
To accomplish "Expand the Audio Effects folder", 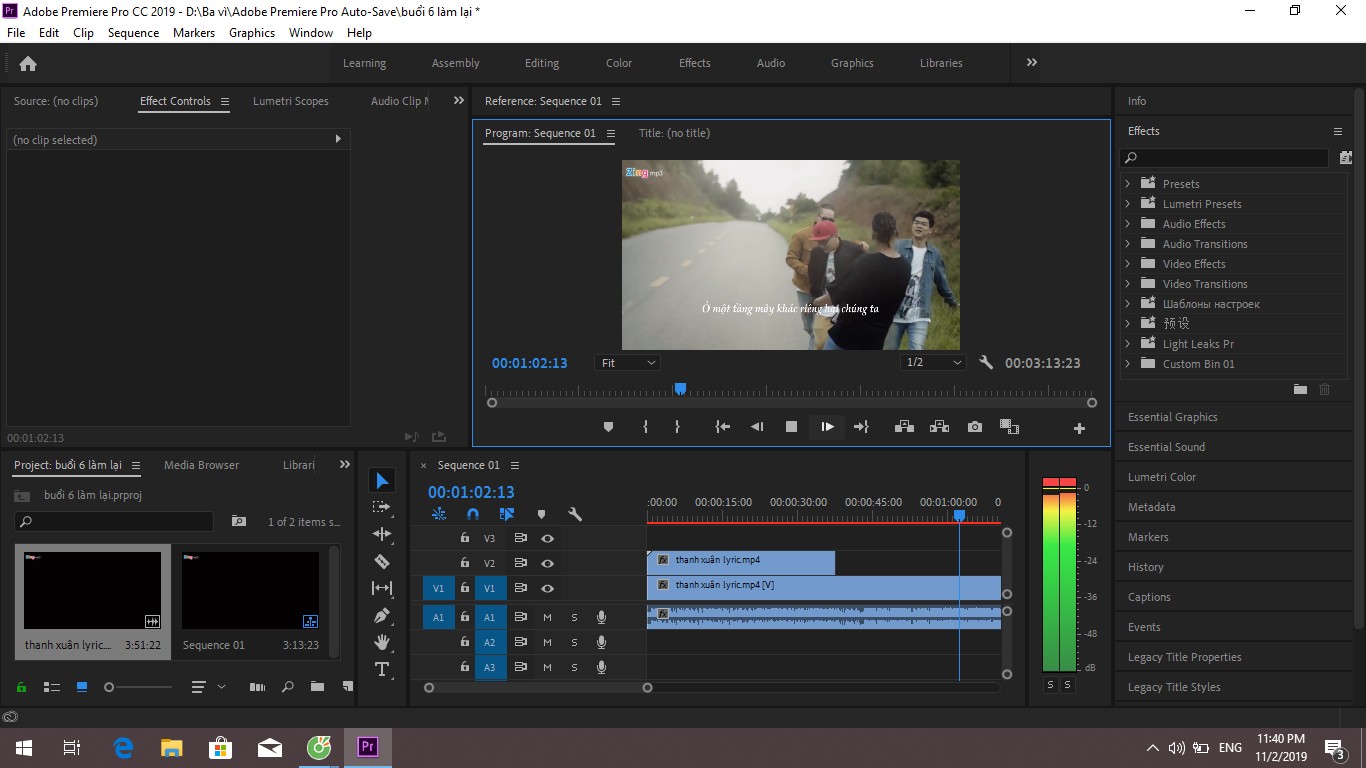I will (1128, 224).
